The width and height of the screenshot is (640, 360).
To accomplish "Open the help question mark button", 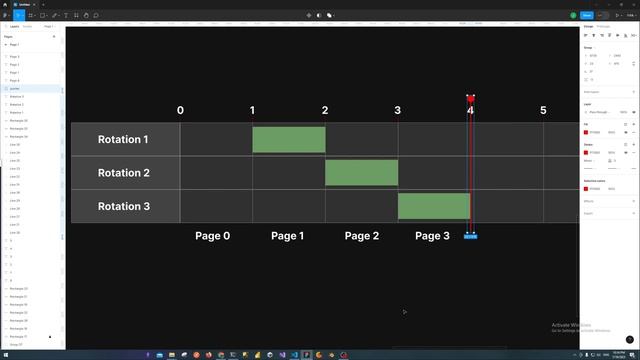I will click(x=630, y=340).
